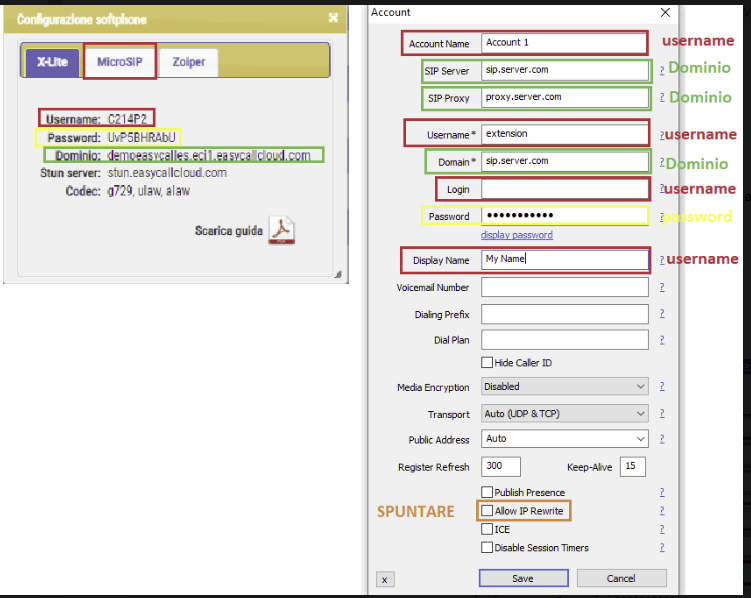Open help link next to SIP Proxy

click(x=662, y=97)
